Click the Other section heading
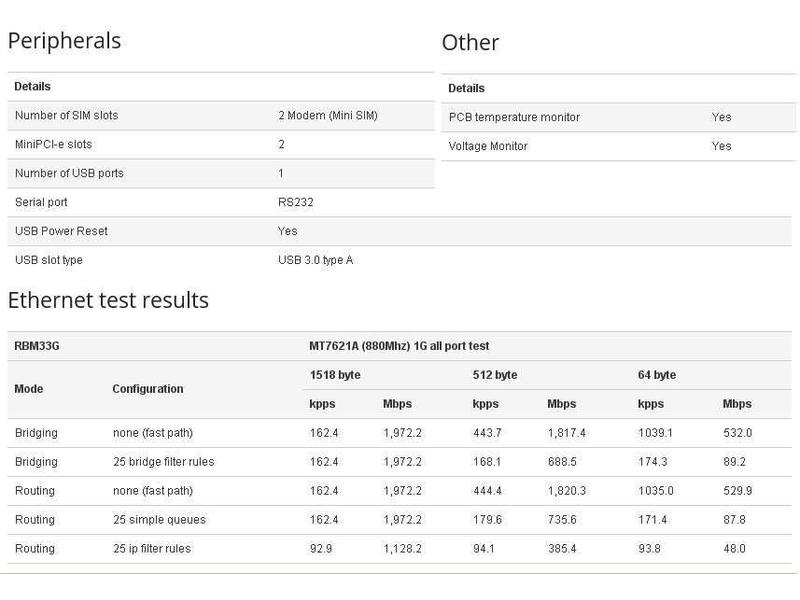This screenshot has height=600, width=800. coord(470,43)
